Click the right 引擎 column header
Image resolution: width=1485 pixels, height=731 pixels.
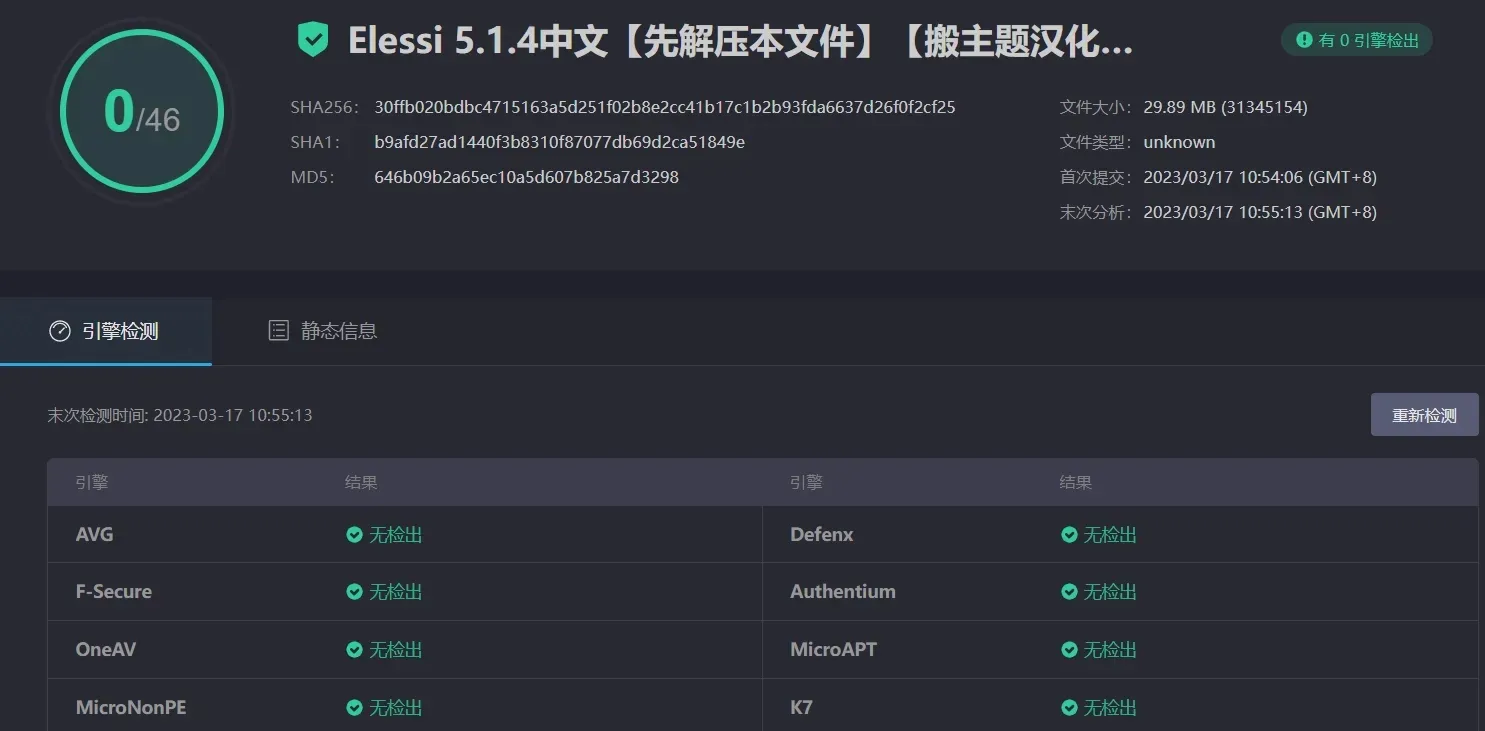click(806, 483)
